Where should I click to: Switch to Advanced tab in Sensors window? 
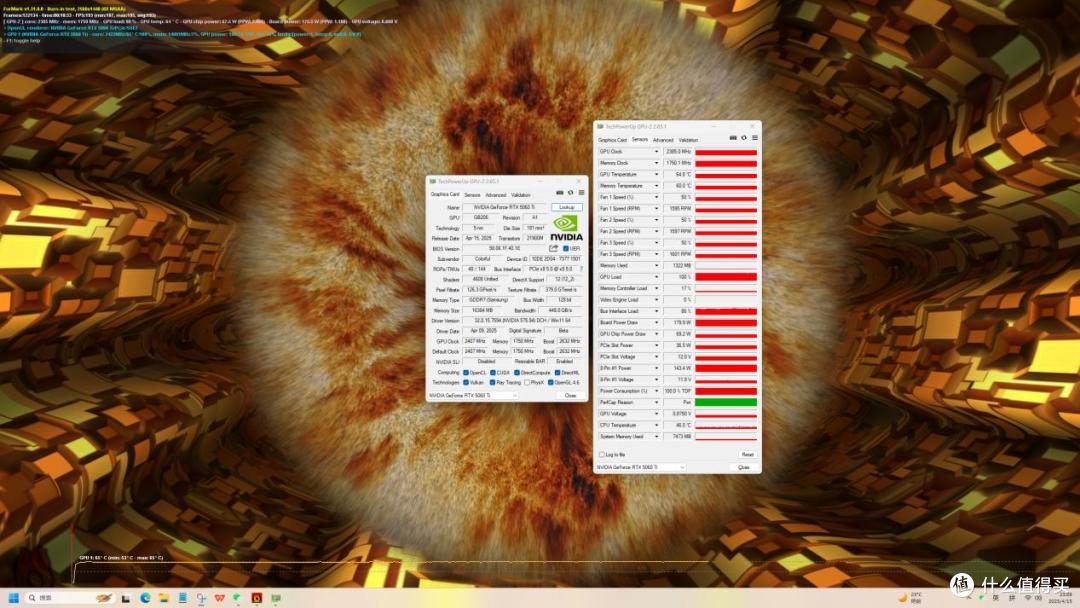663,140
